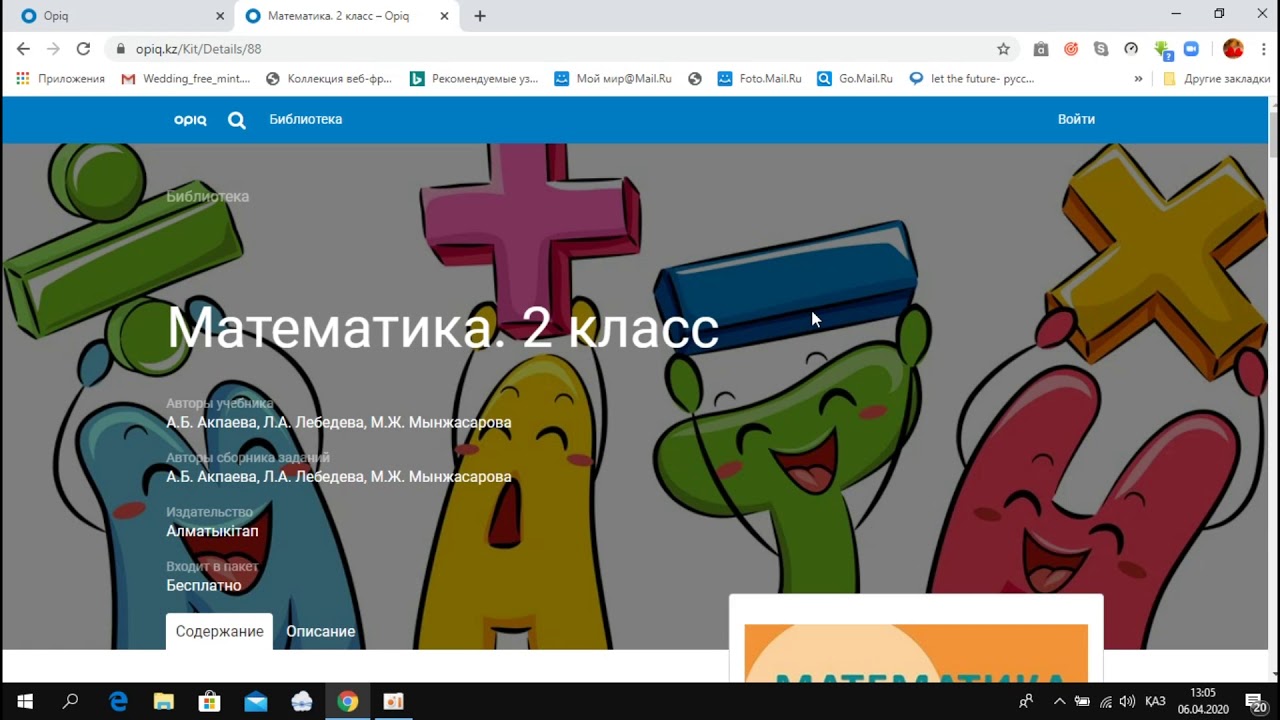1280x720 pixels.
Task: Open the let the future bookmark
Action: coord(972,78)
